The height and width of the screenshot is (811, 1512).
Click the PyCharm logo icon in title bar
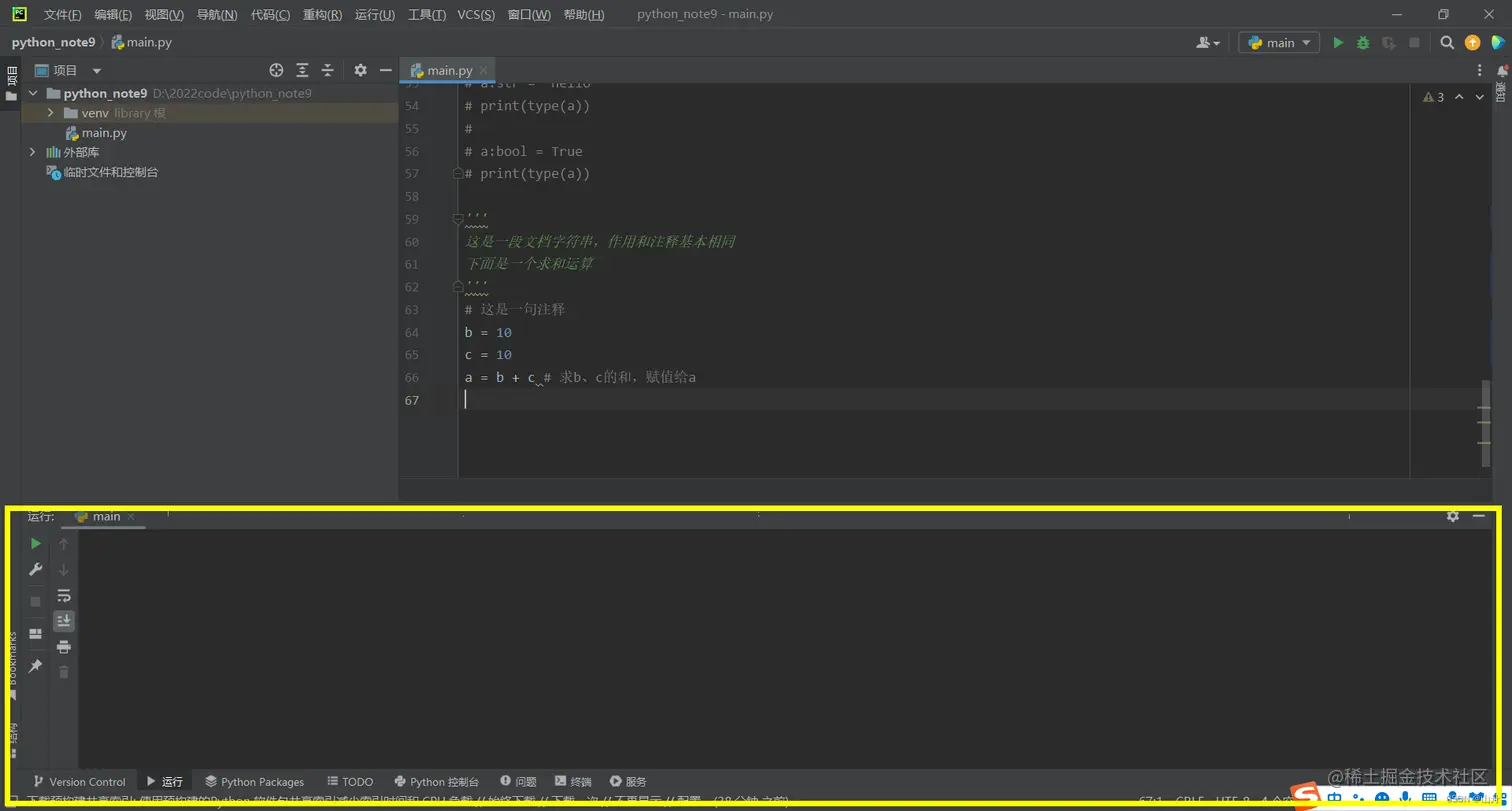tap(19, 14)
